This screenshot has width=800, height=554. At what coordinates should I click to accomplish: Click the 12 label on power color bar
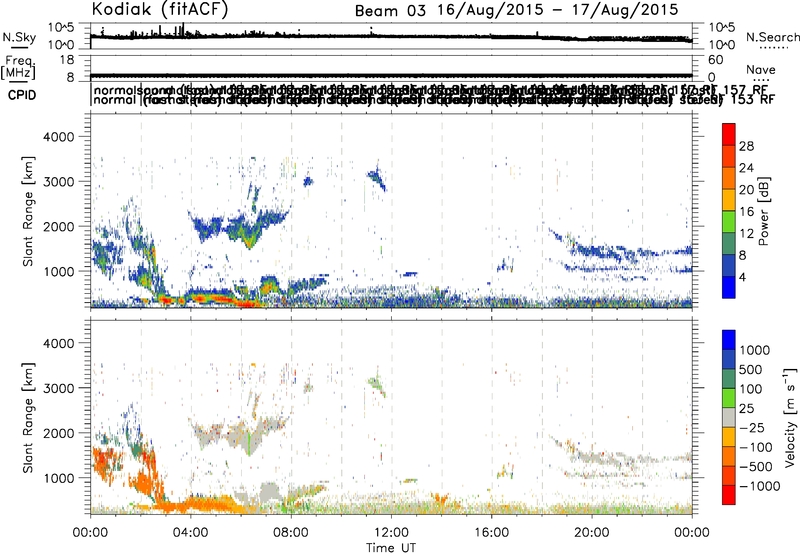pos(746,234)
